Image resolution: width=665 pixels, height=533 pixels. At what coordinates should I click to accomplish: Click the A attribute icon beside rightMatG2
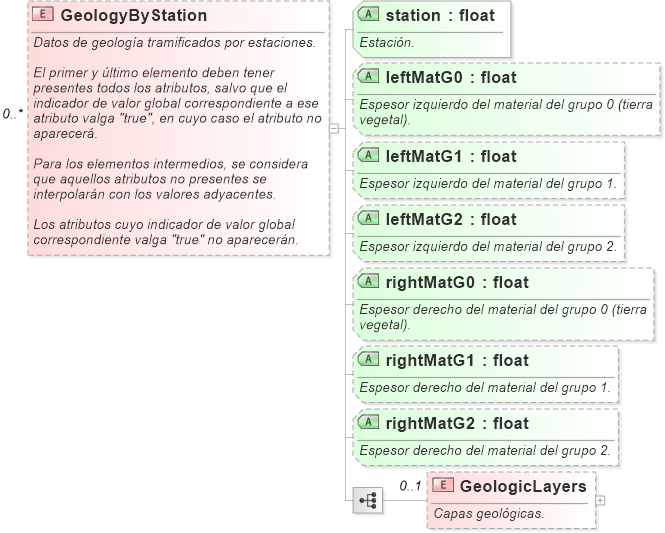(x=368, y=422)
